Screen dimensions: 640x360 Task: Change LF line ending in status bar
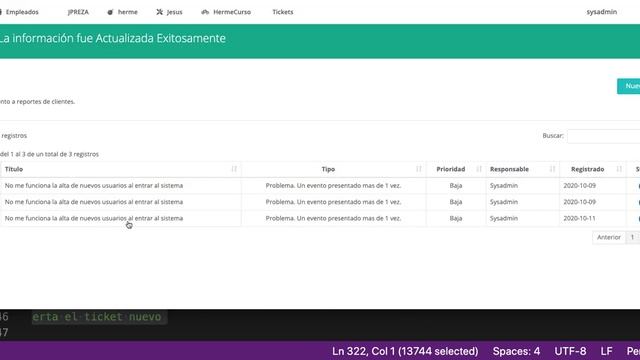coord(606,351)
